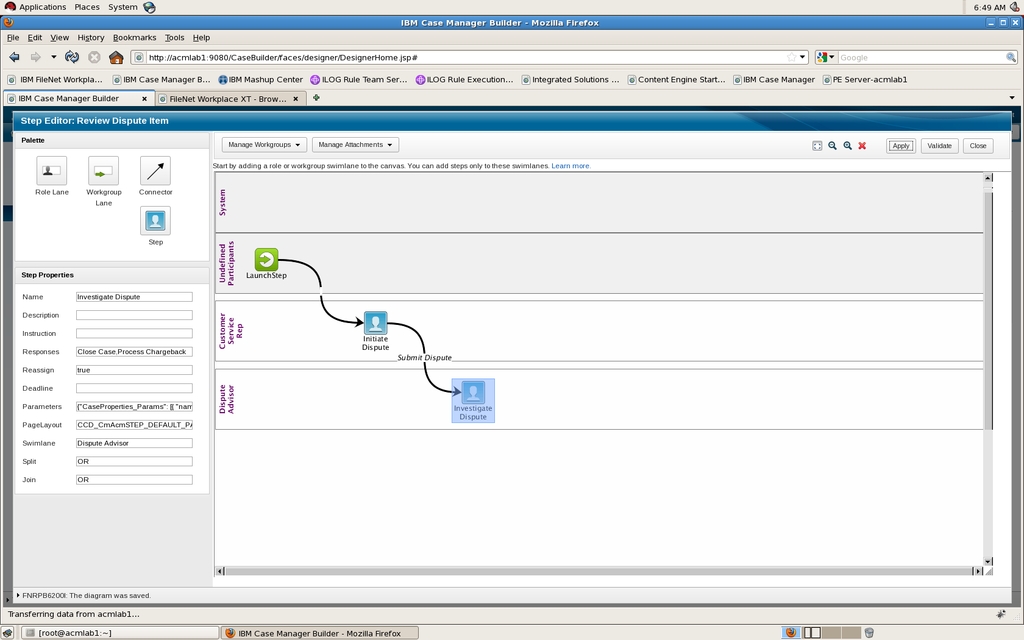Click the Description input field

[x=134, y=315]
